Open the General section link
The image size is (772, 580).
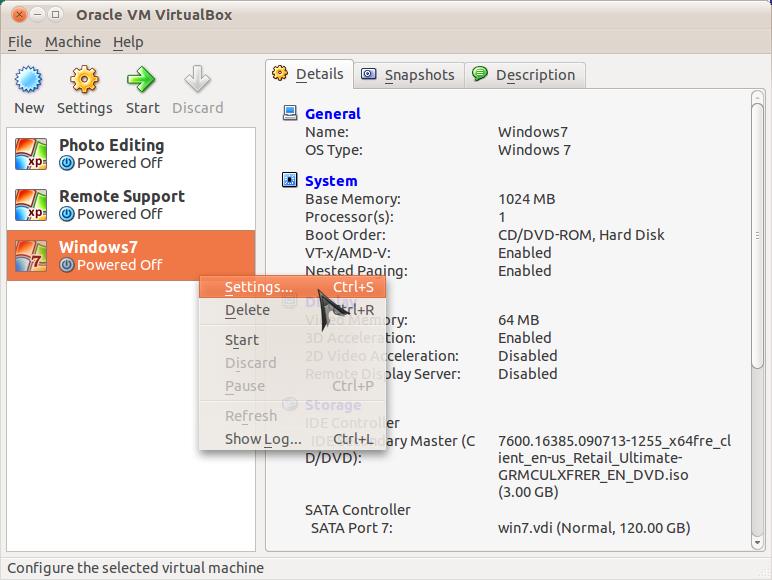click(333, 114)
